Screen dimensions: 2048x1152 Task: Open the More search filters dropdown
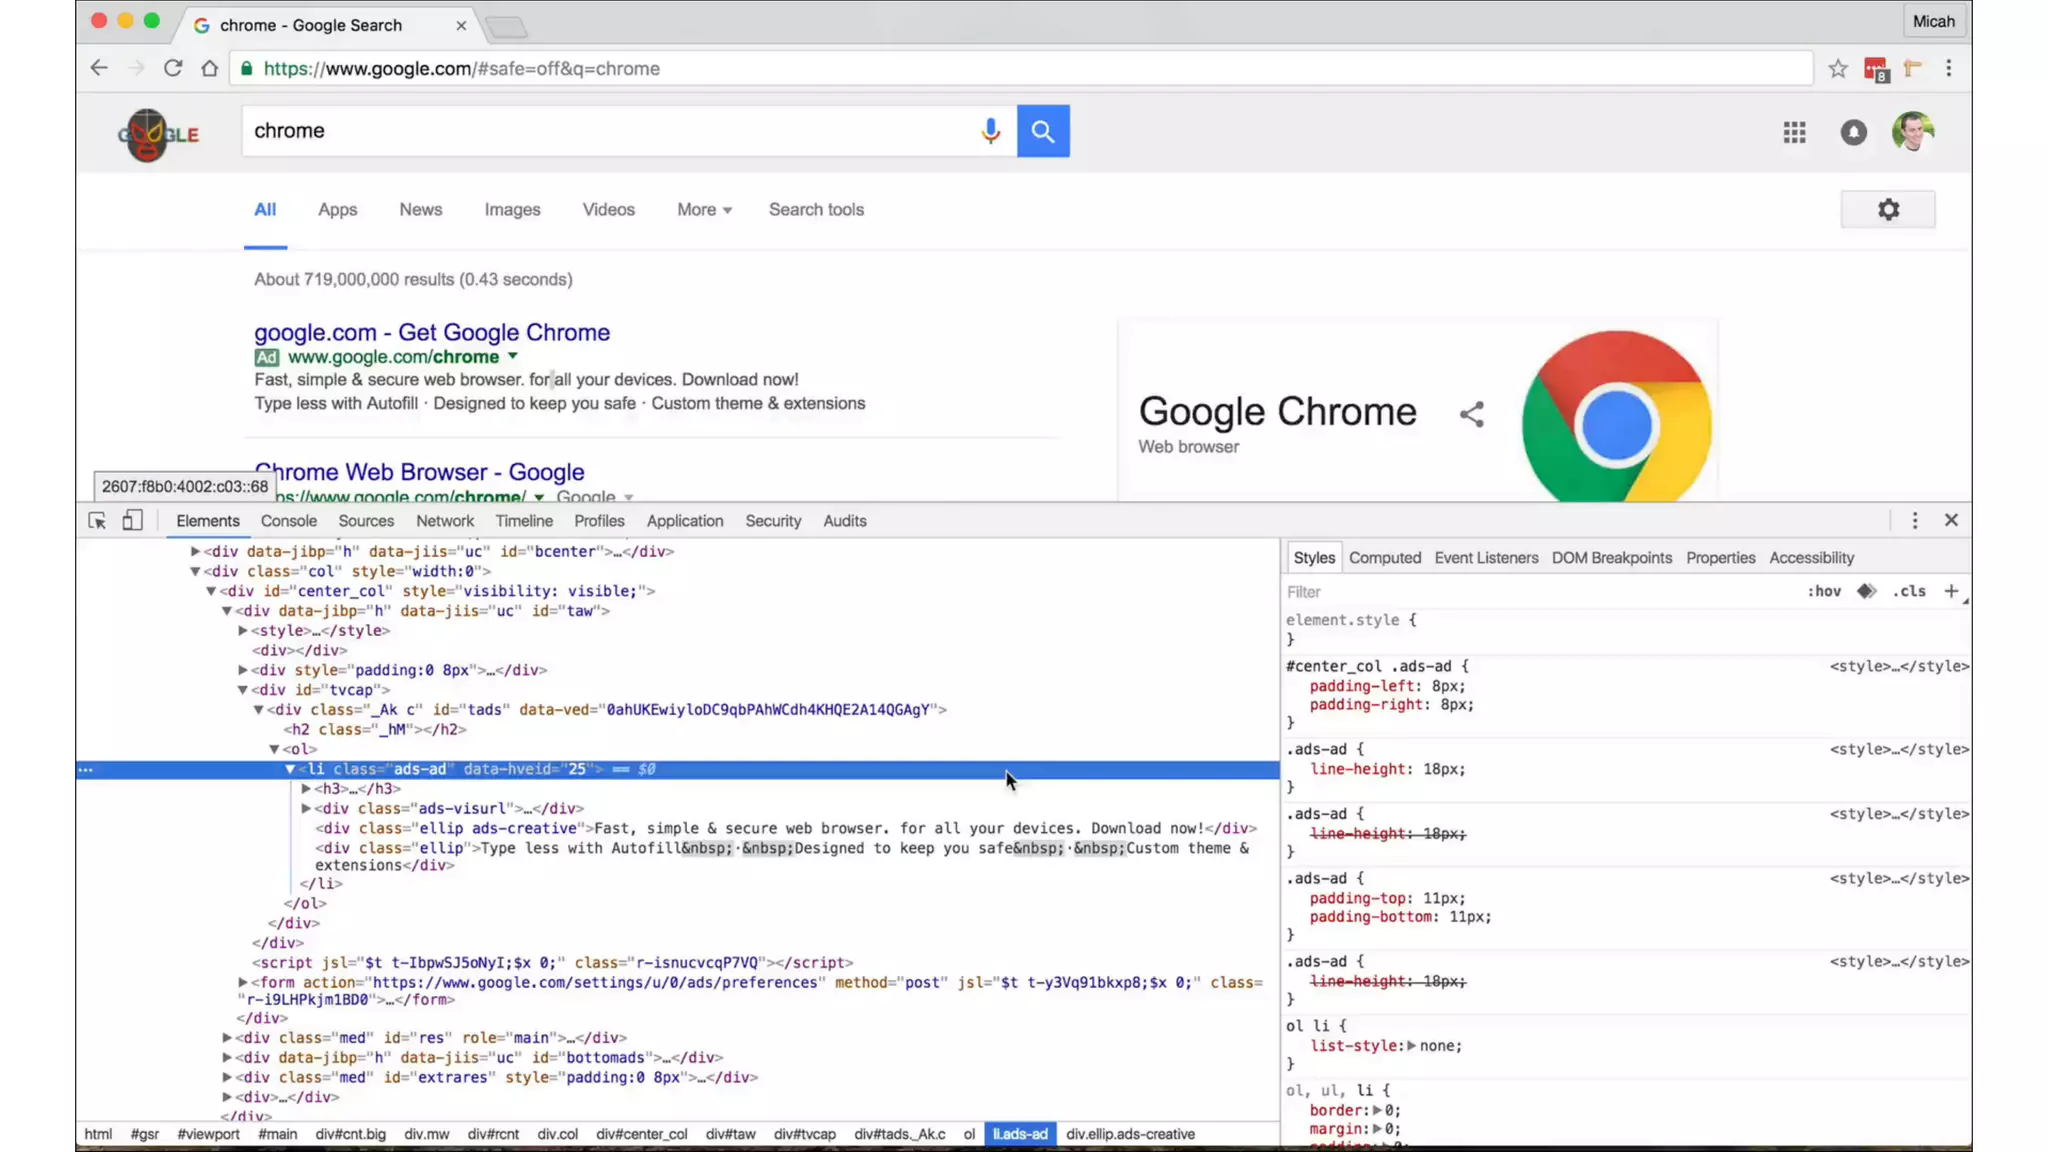(x=704, y=210)
